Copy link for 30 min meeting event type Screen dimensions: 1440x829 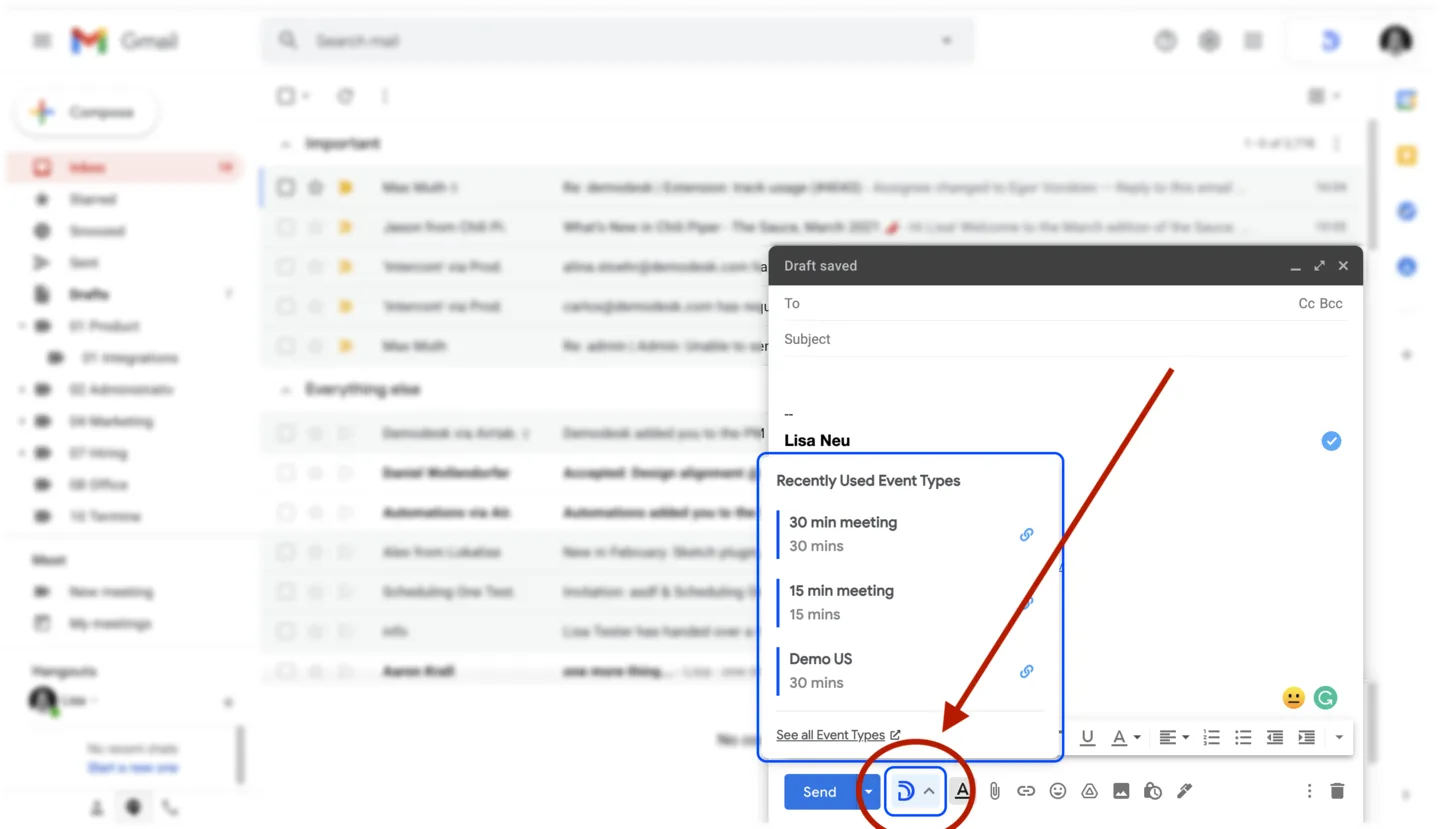[x=1026, y=535]
